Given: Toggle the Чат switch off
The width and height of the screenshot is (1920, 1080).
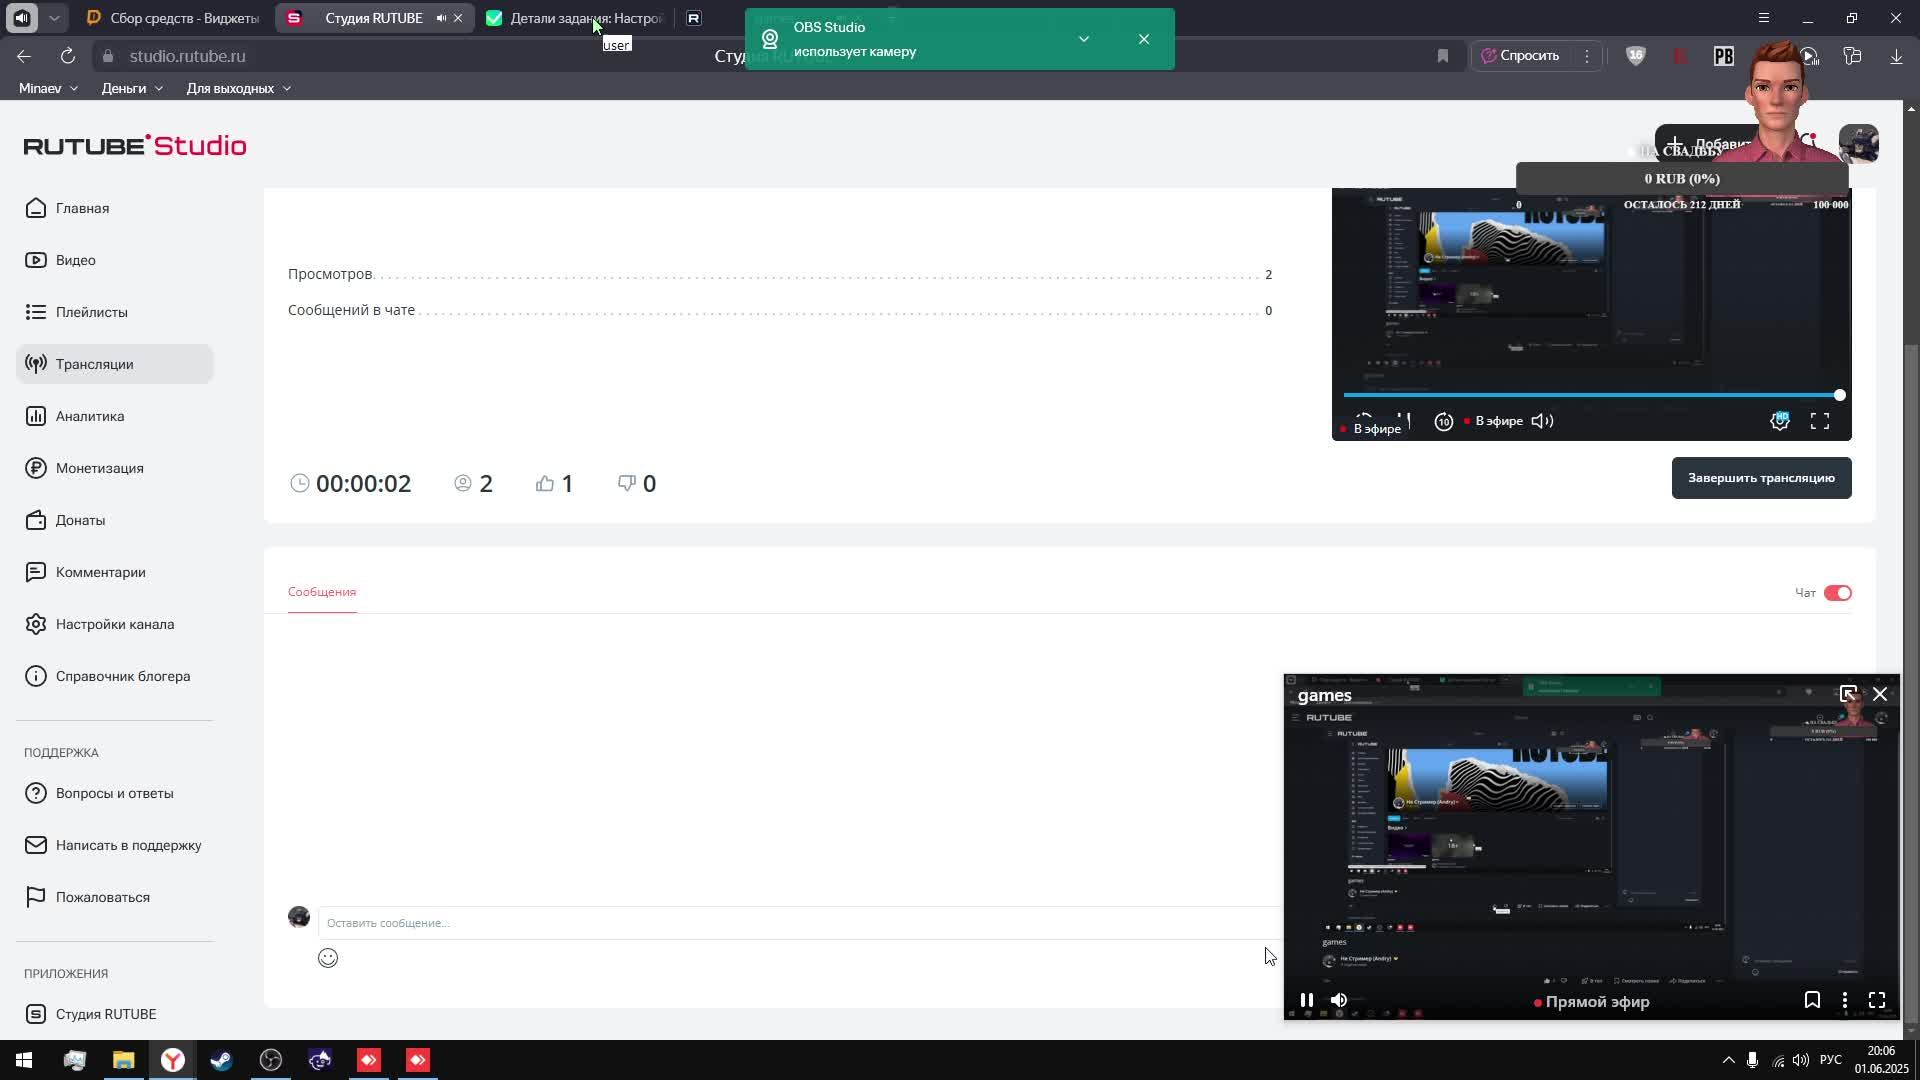Looking at the screenshot, I should click(1838, 593).
